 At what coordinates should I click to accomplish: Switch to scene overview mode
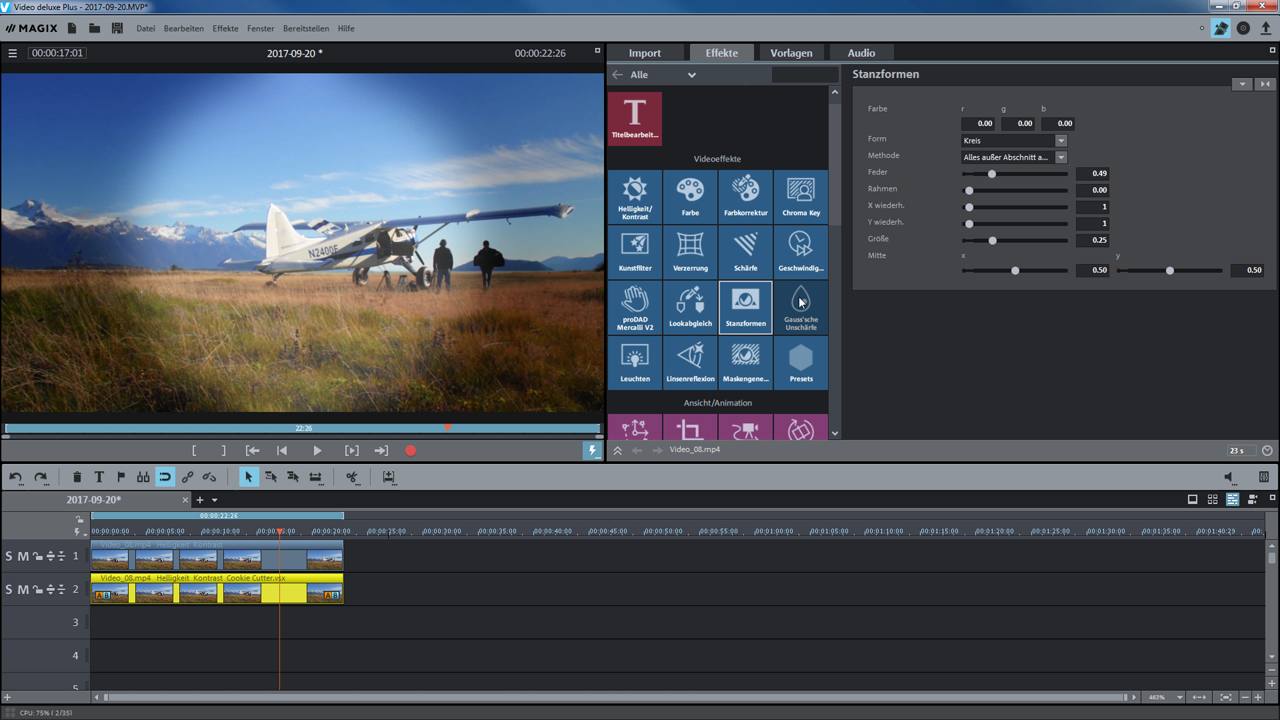click(x=1212, y=499)
